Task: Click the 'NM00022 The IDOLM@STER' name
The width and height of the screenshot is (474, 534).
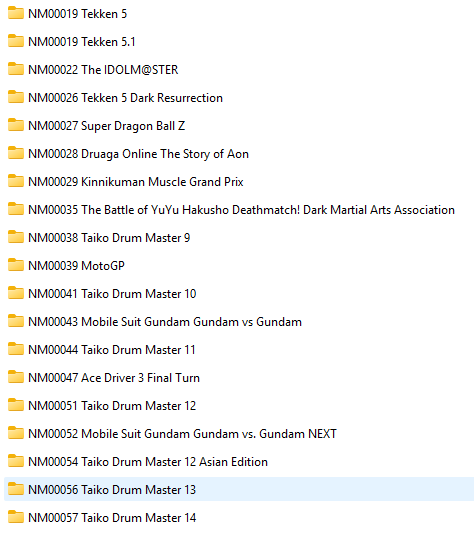Action: click(x=103, y=69)
